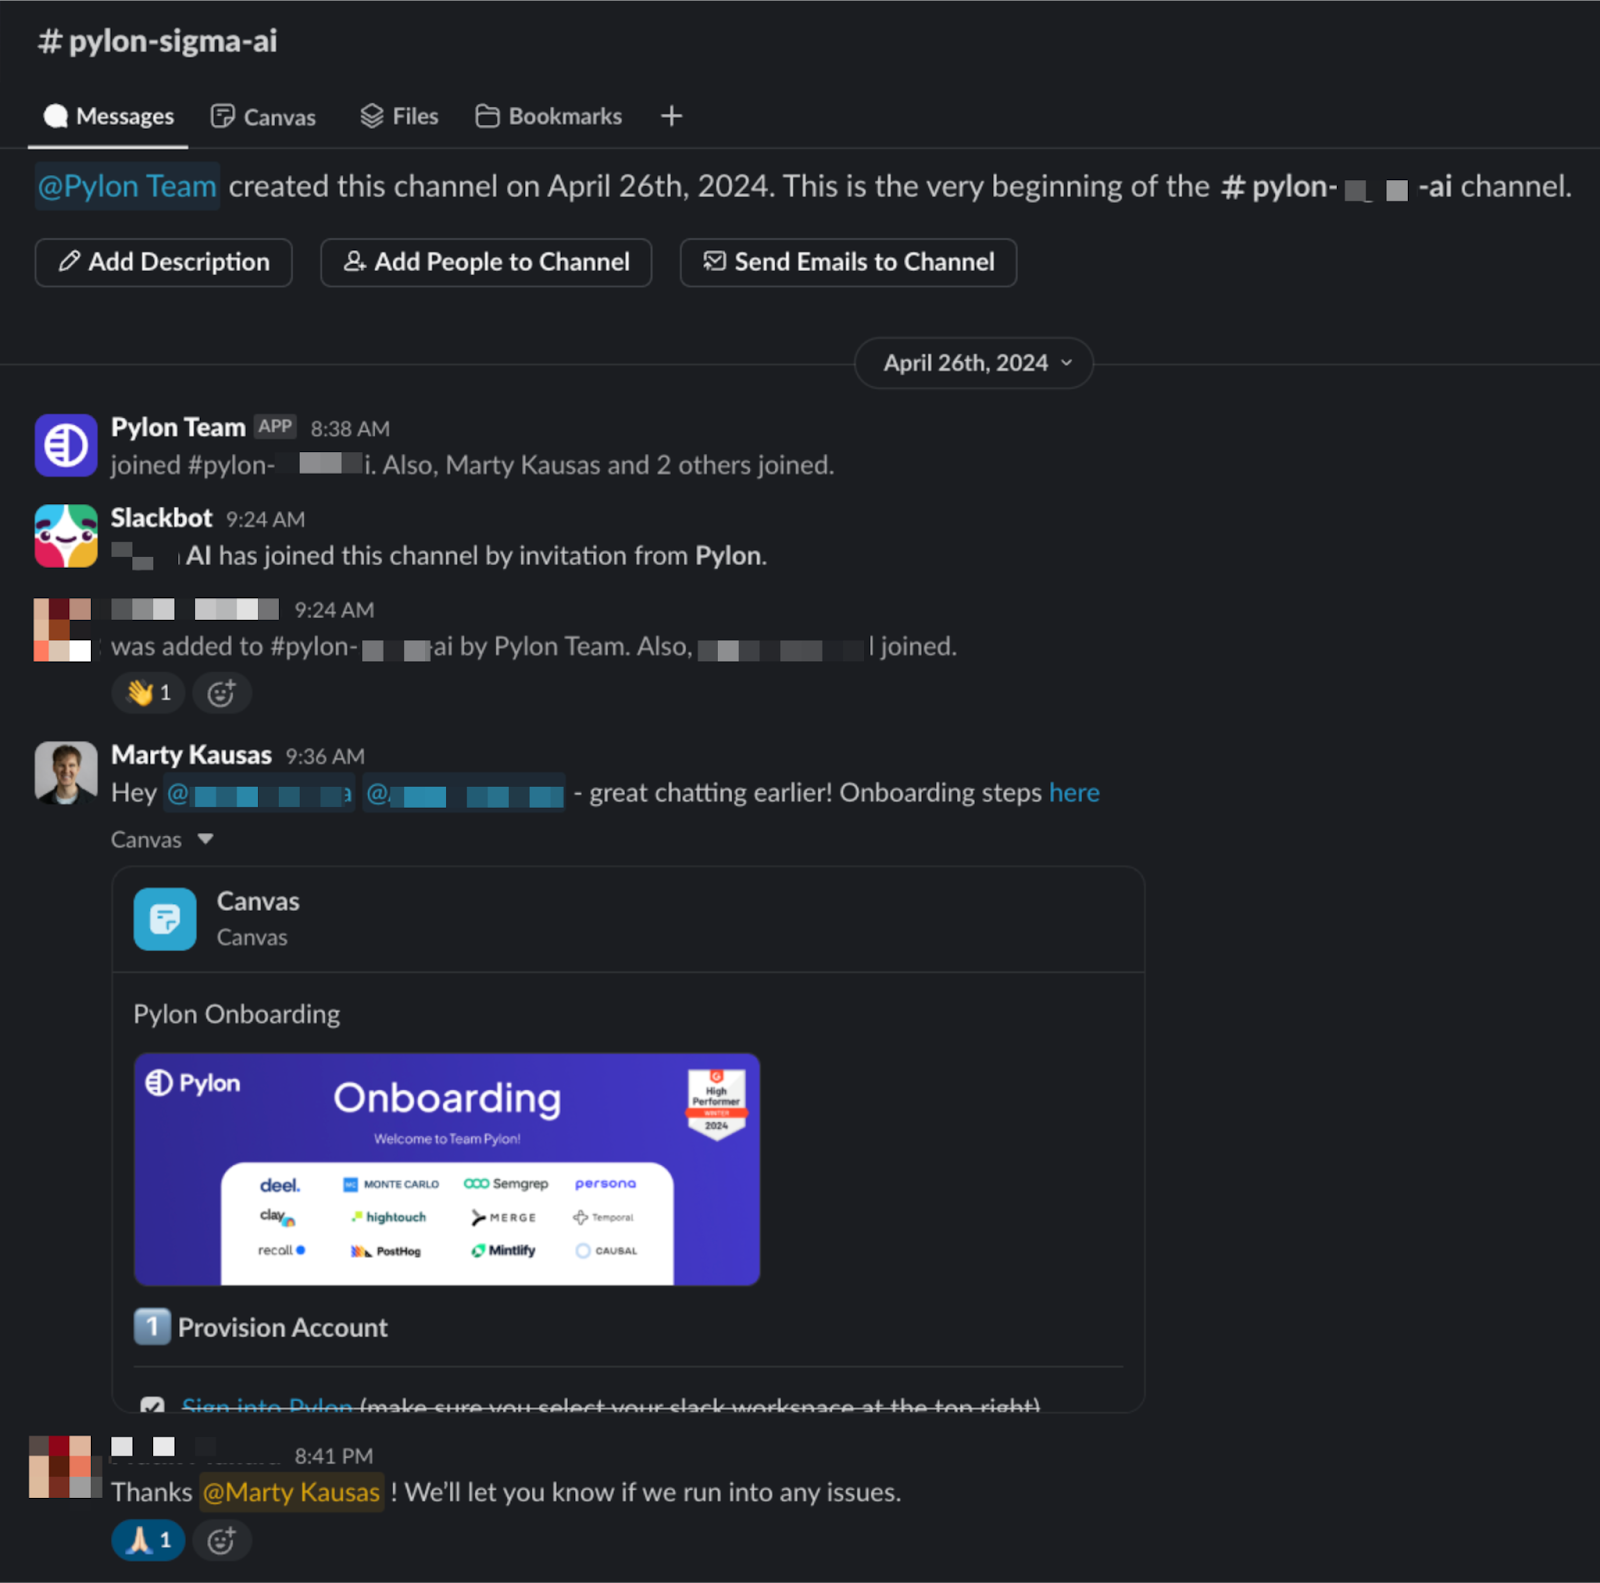
Task: Open the Canvas tab
Action: click(x=263, y=117)
